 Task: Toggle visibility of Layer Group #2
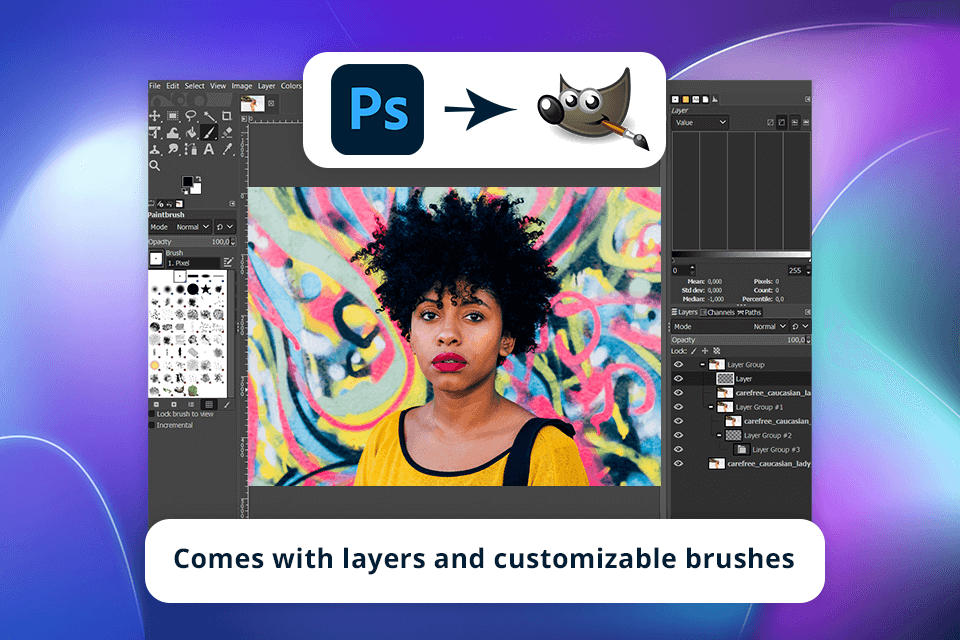pos(678,435)
